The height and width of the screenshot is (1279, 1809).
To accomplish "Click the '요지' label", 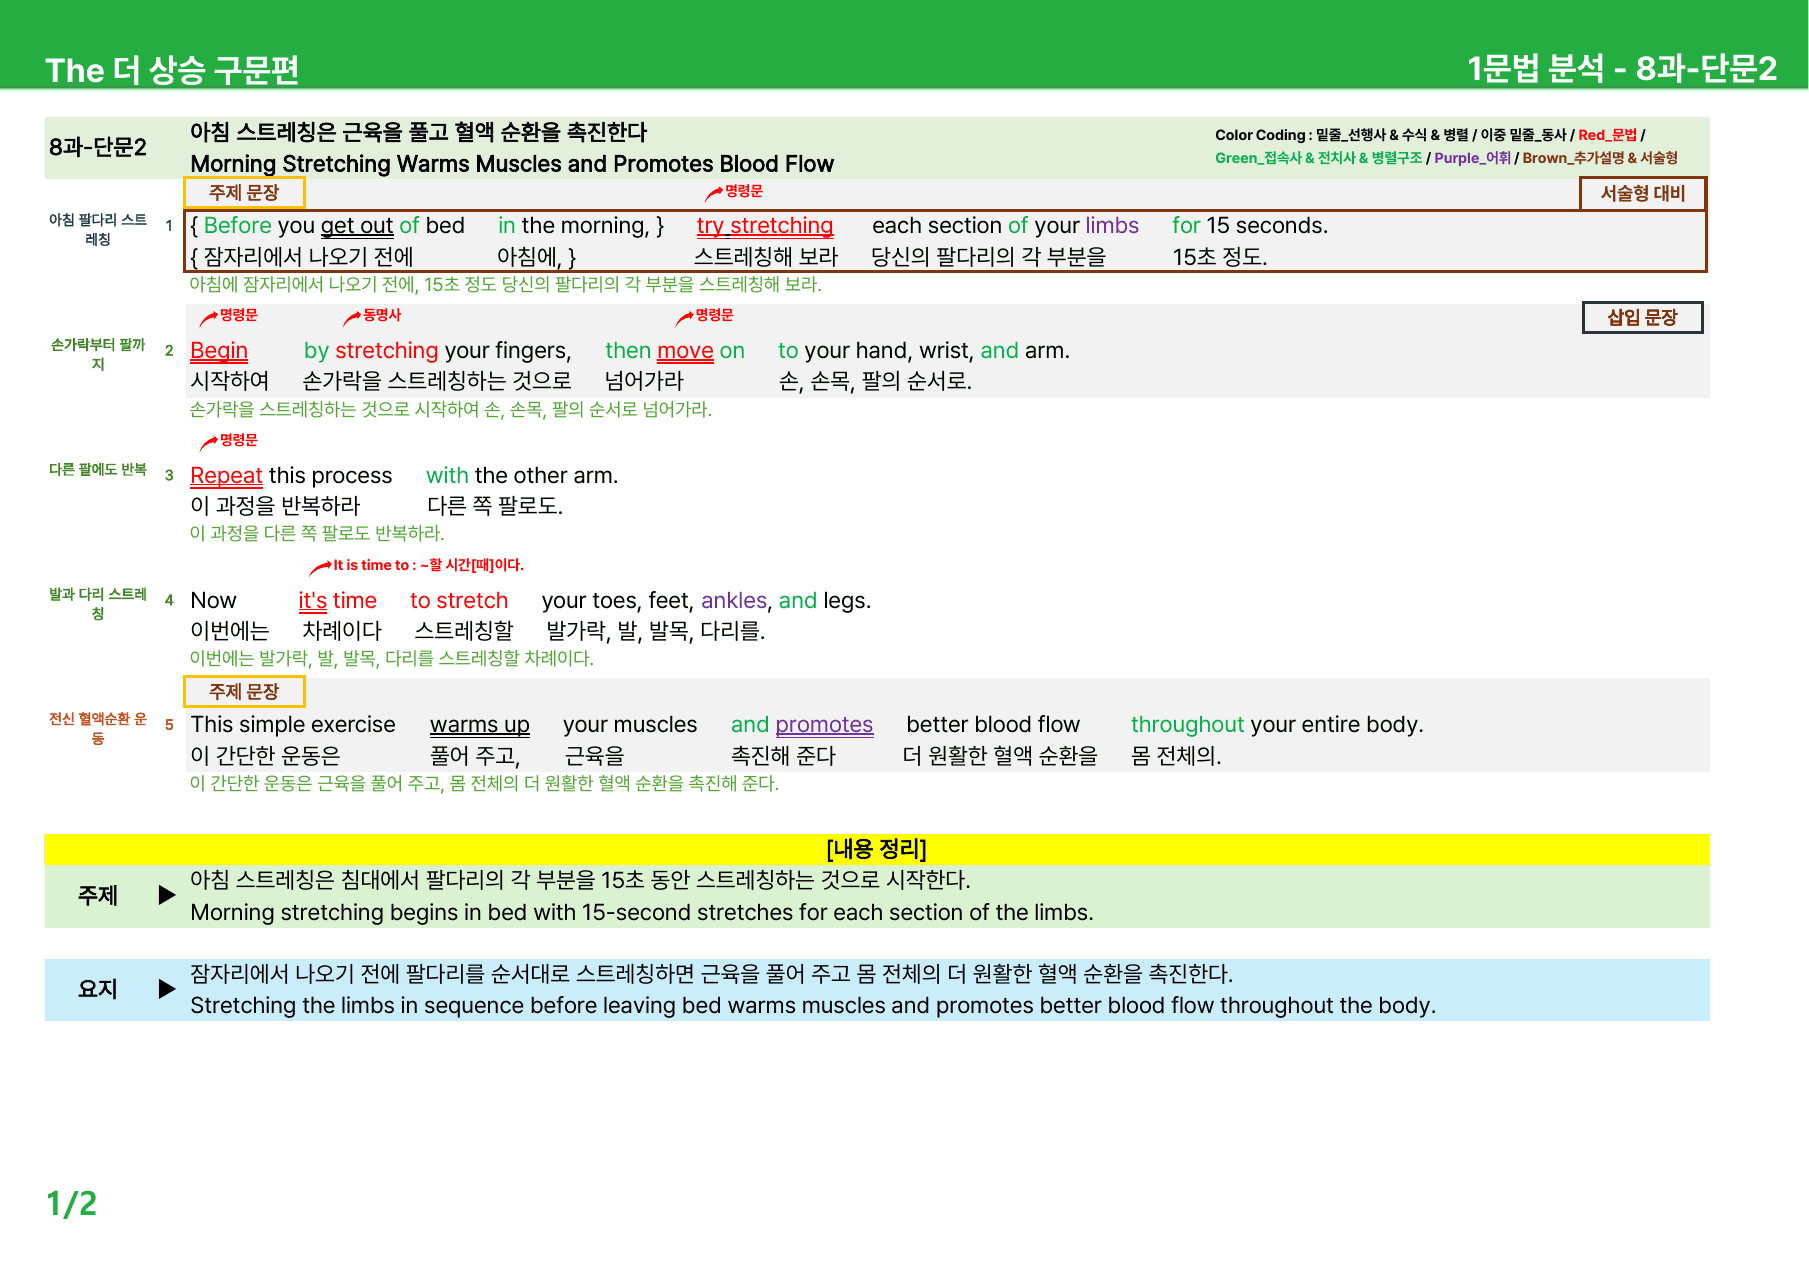I will coord(98,990).
